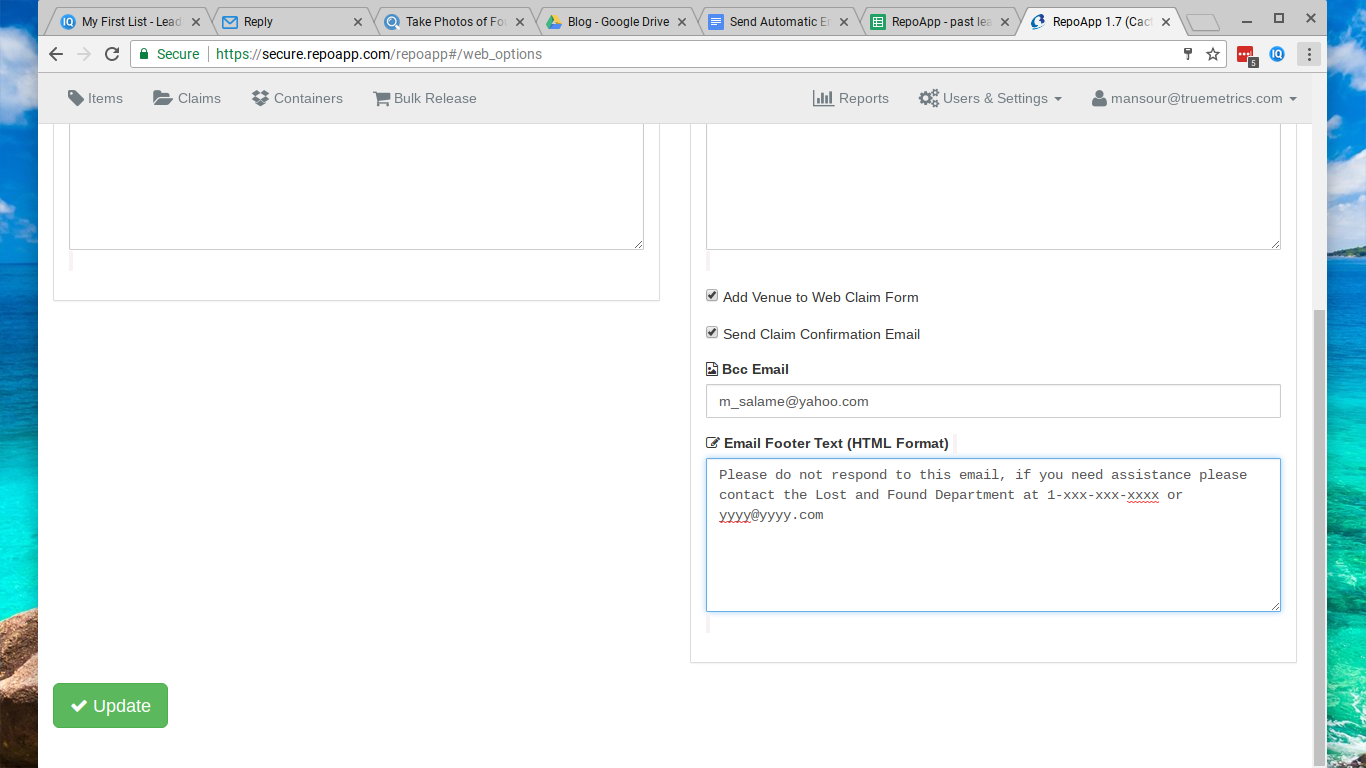The width and height of the screenshot is (1366, 768).
Task: Toggle Add Venue to Web Claim Form checkbox
Action: [712, 296]
